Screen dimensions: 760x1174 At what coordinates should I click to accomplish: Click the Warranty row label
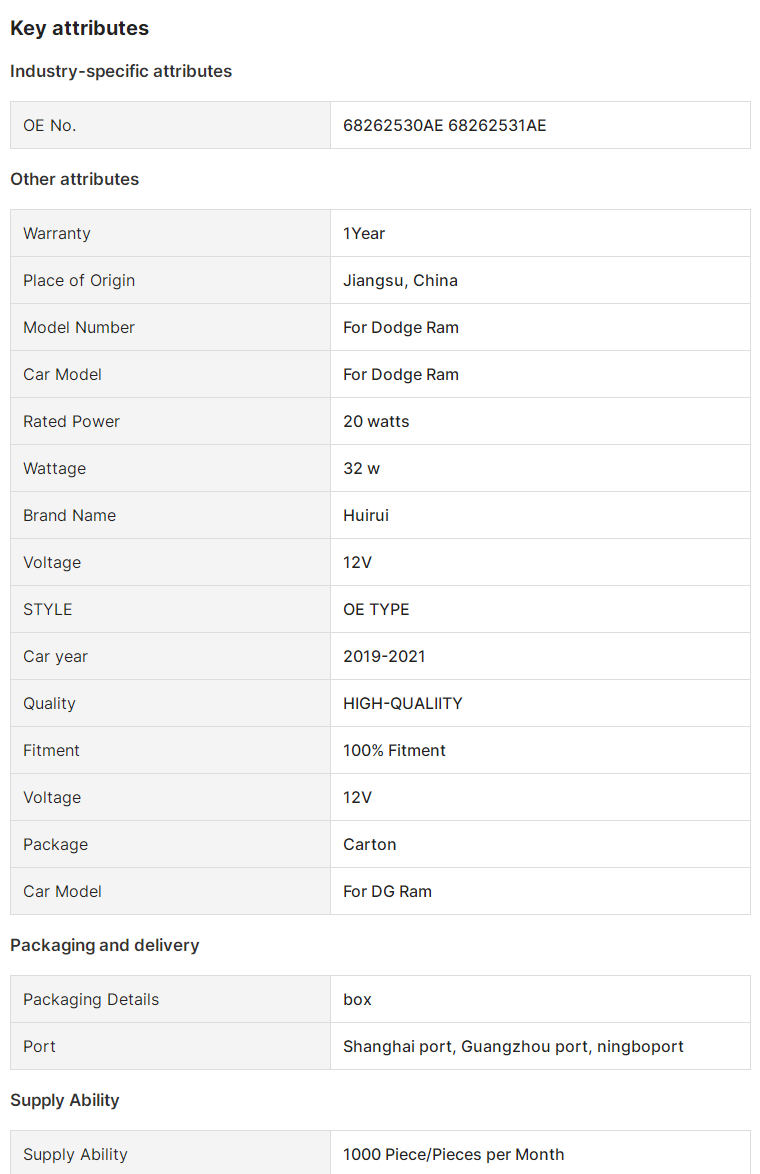57,233
